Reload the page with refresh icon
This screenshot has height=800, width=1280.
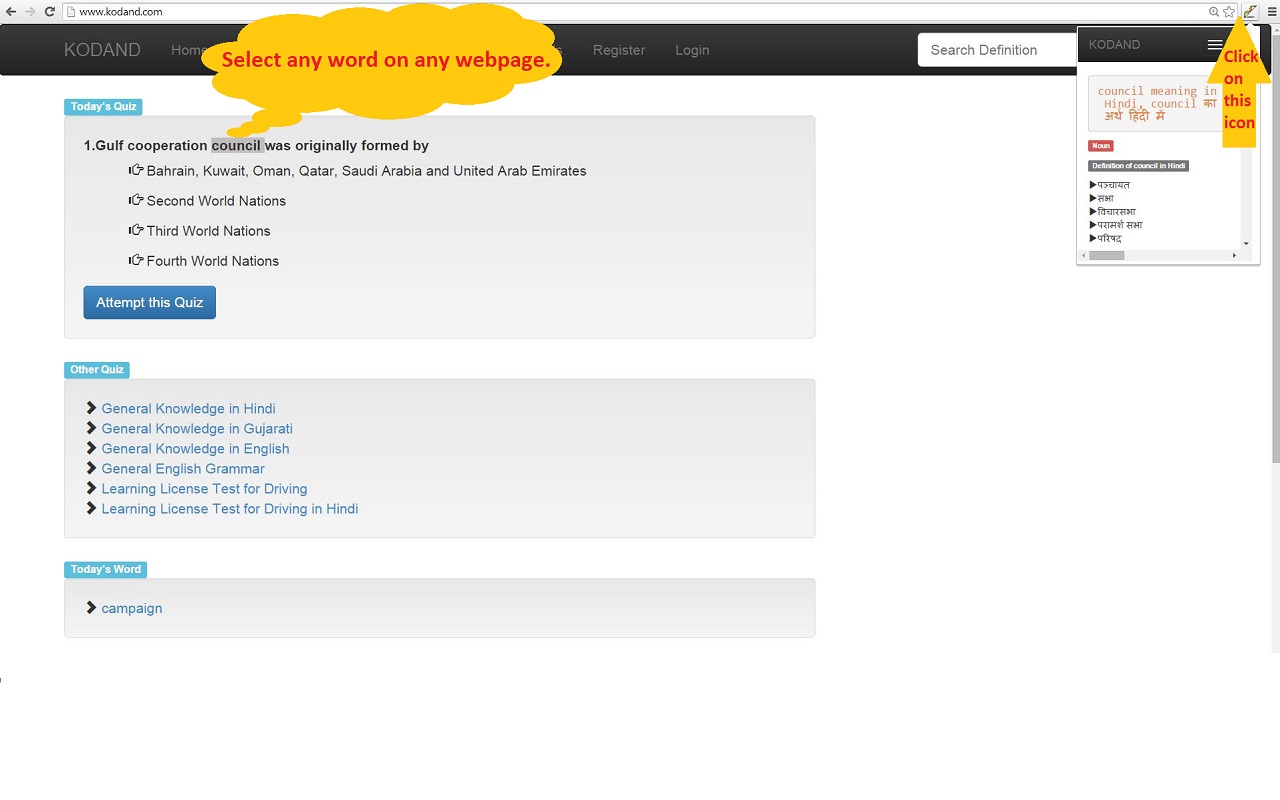tap(49, 11)
